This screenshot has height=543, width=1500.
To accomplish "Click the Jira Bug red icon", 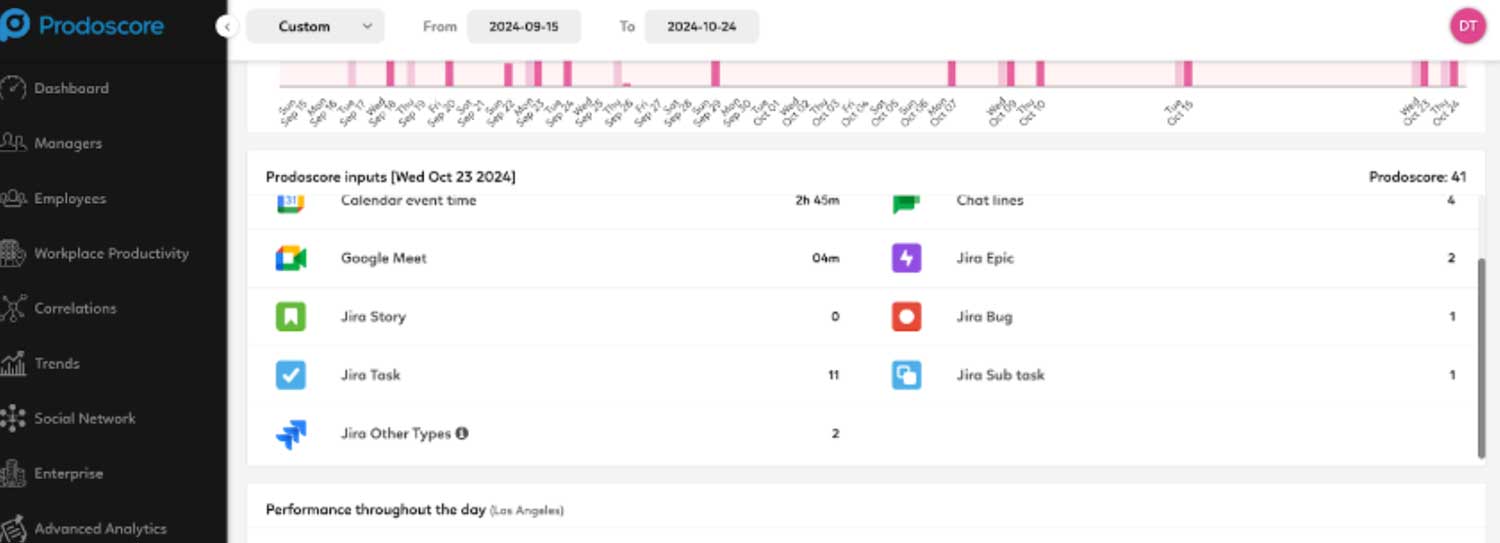I will pos(906,316).
